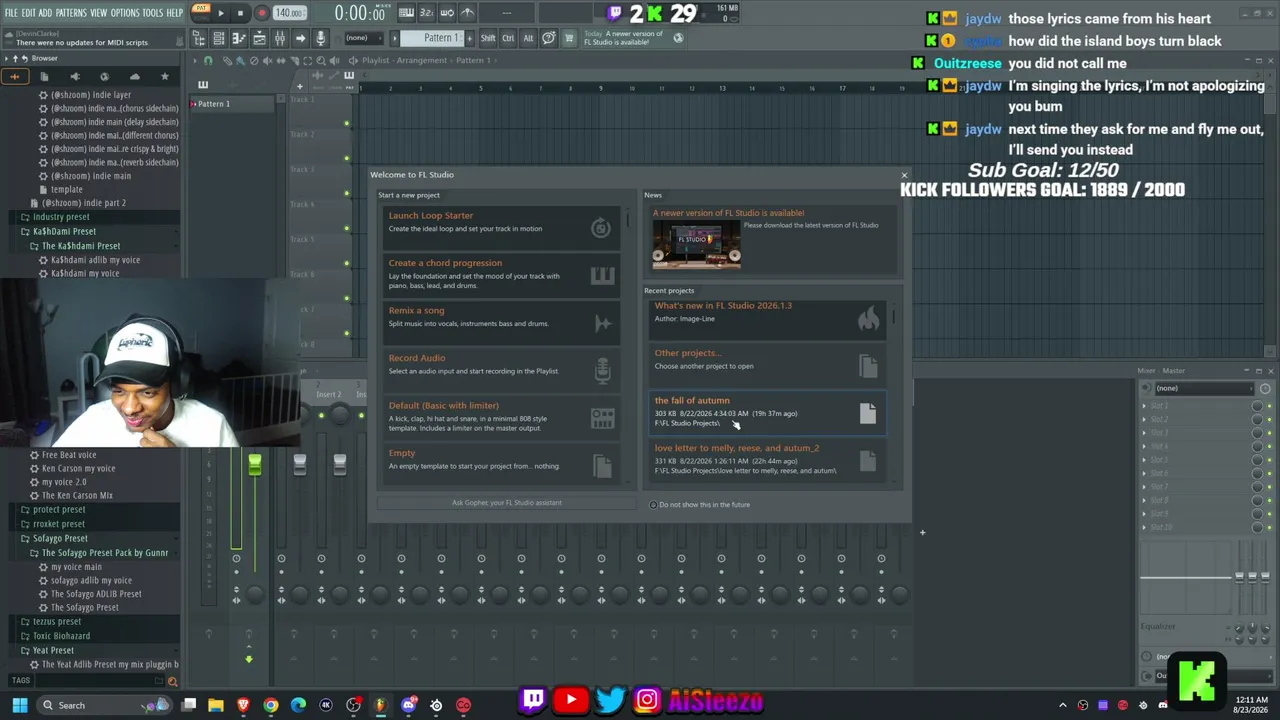1280x720 pixels.
Task: Open Microsoft Edge from the taskbar
Action: pos(298,705)
